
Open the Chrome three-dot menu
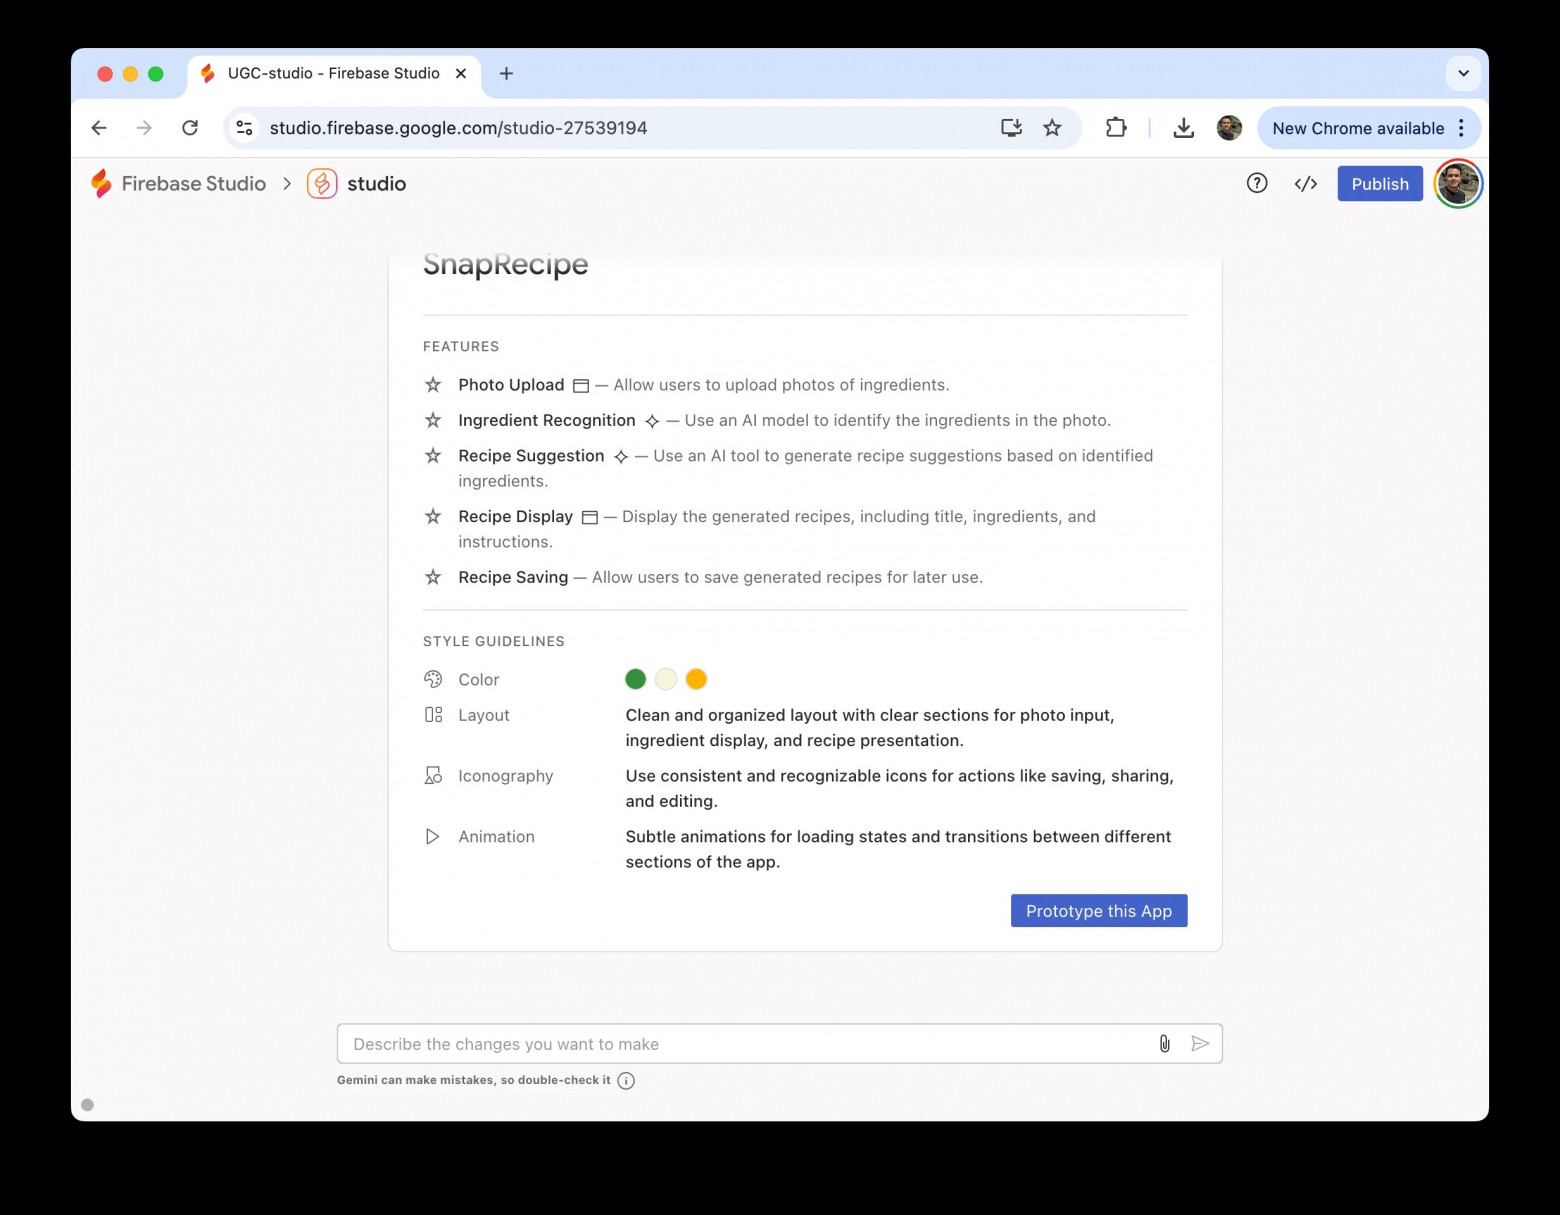[x=1461, y=127]
